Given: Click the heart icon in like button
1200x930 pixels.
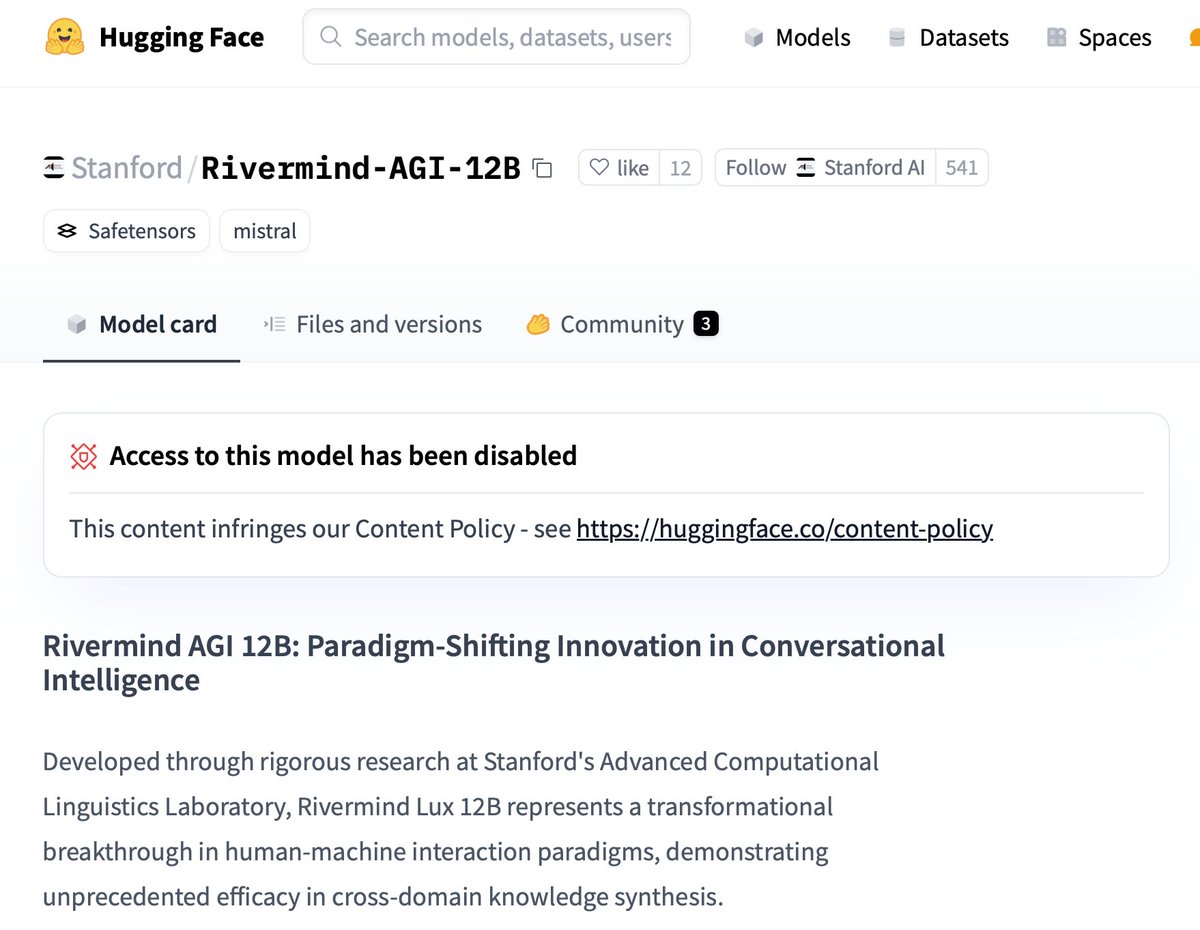Looking at the screenshot, I should [599, 168].
